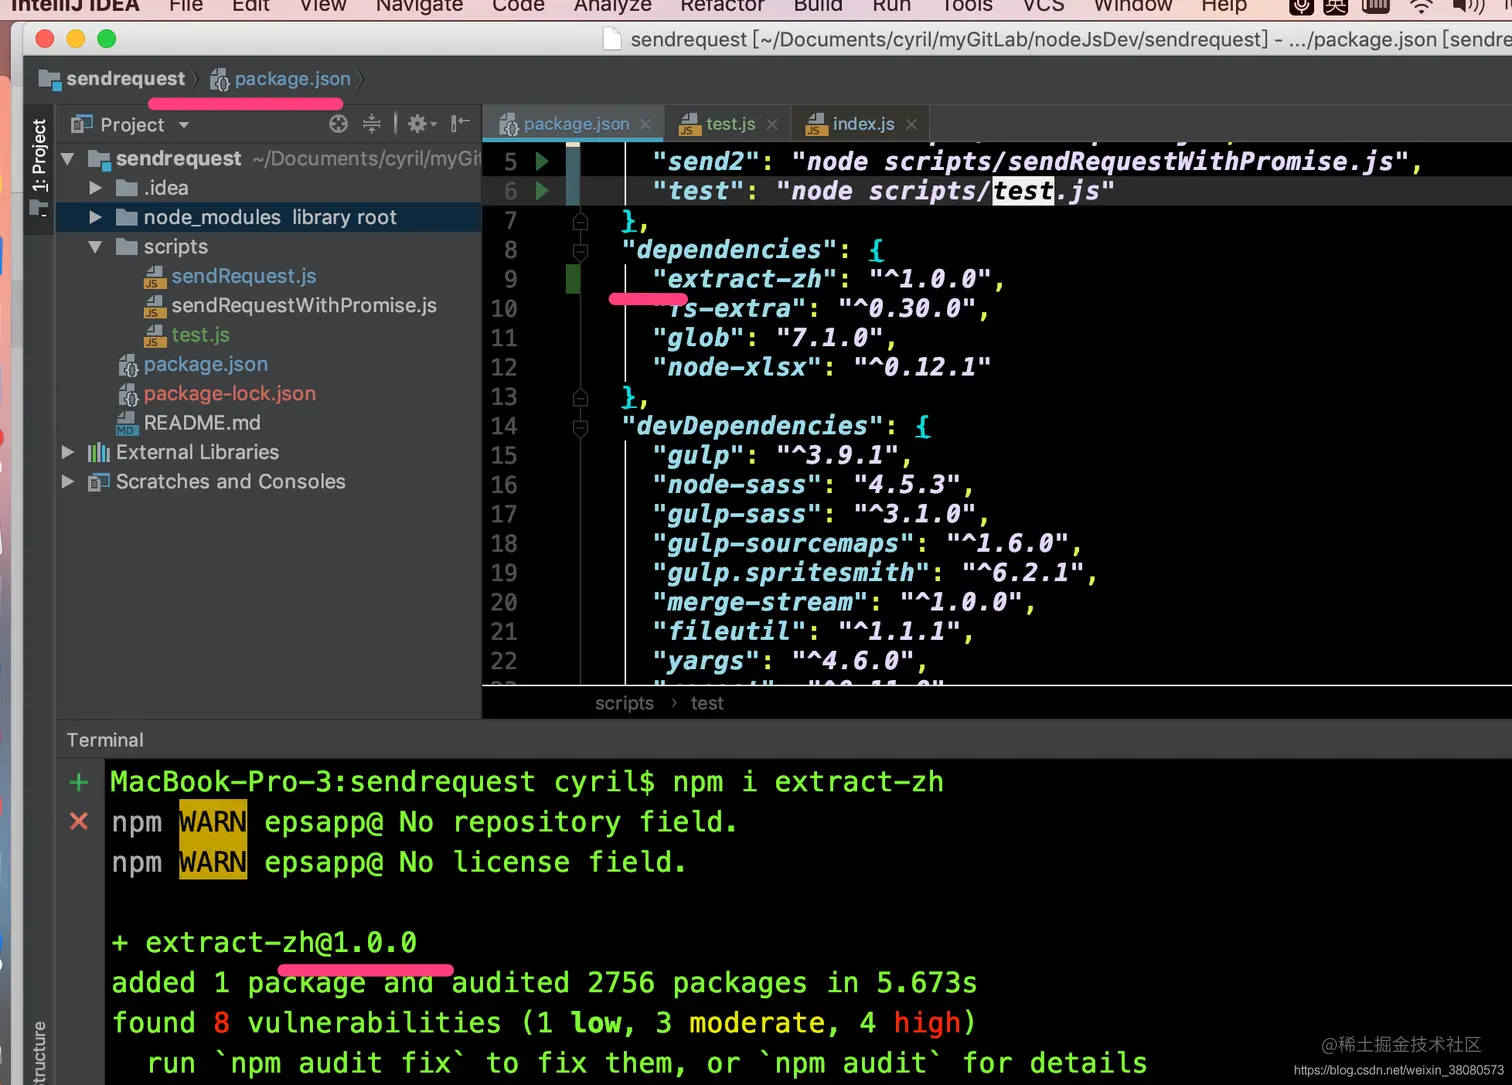This screenshot has width=1512, height=1085.
Task: Click the highlighted word test in line 6
Action: point(1022,190)
